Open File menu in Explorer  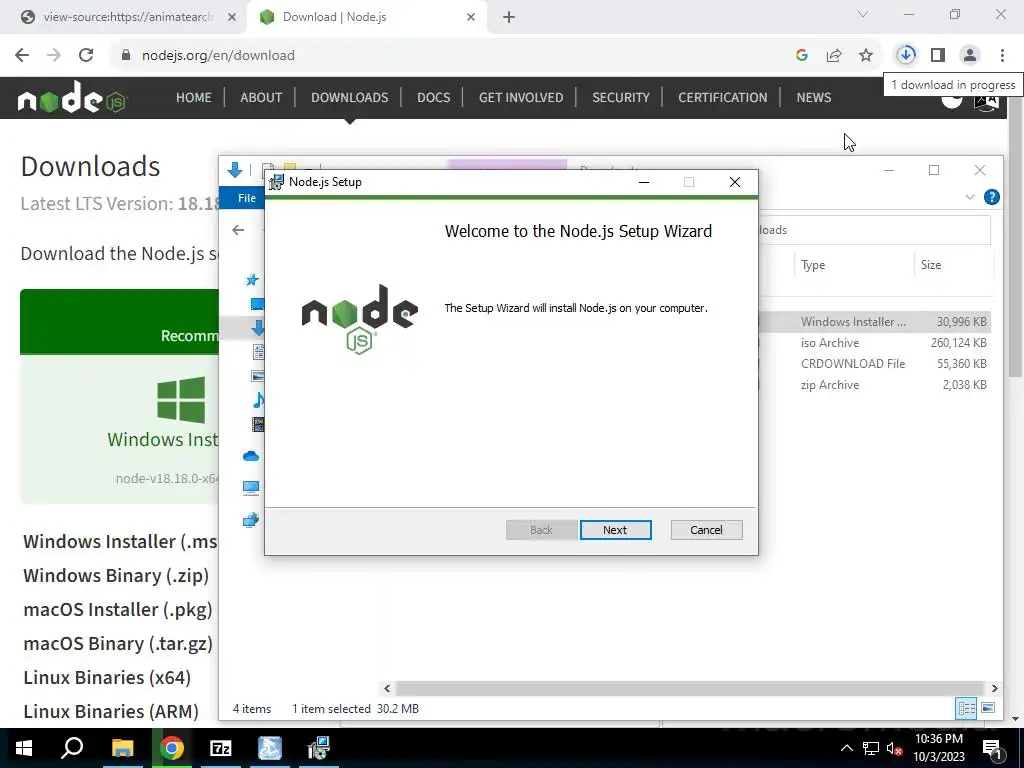click(x=247, y=198)
